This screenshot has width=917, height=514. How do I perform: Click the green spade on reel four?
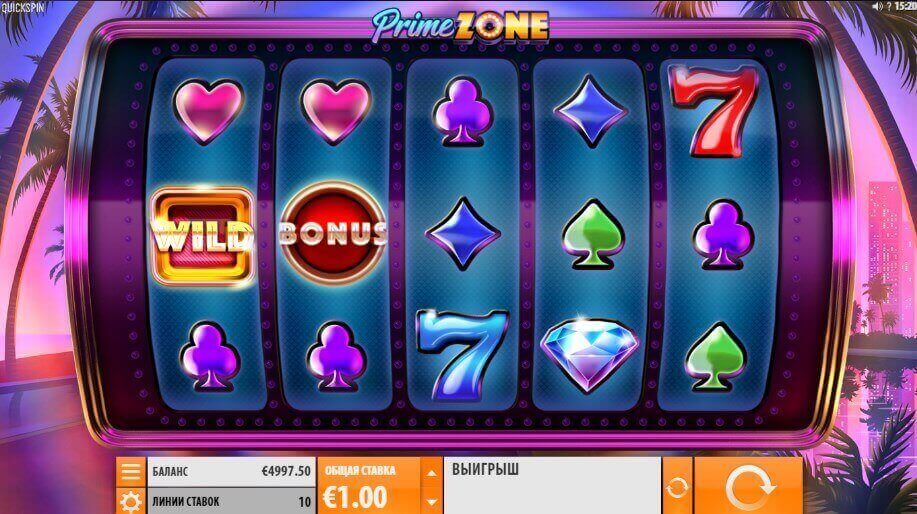[593, 235]
